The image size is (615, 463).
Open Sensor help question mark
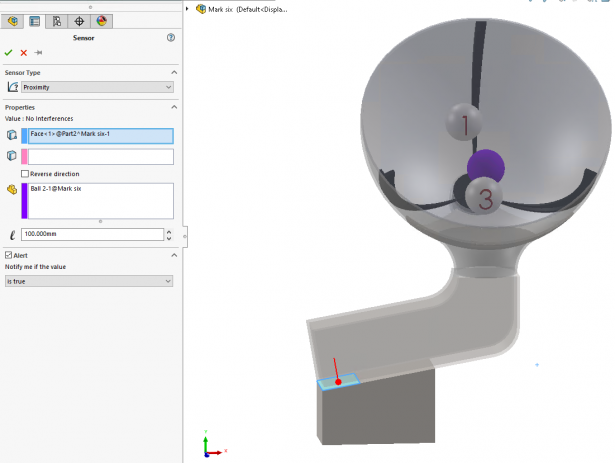171,38
